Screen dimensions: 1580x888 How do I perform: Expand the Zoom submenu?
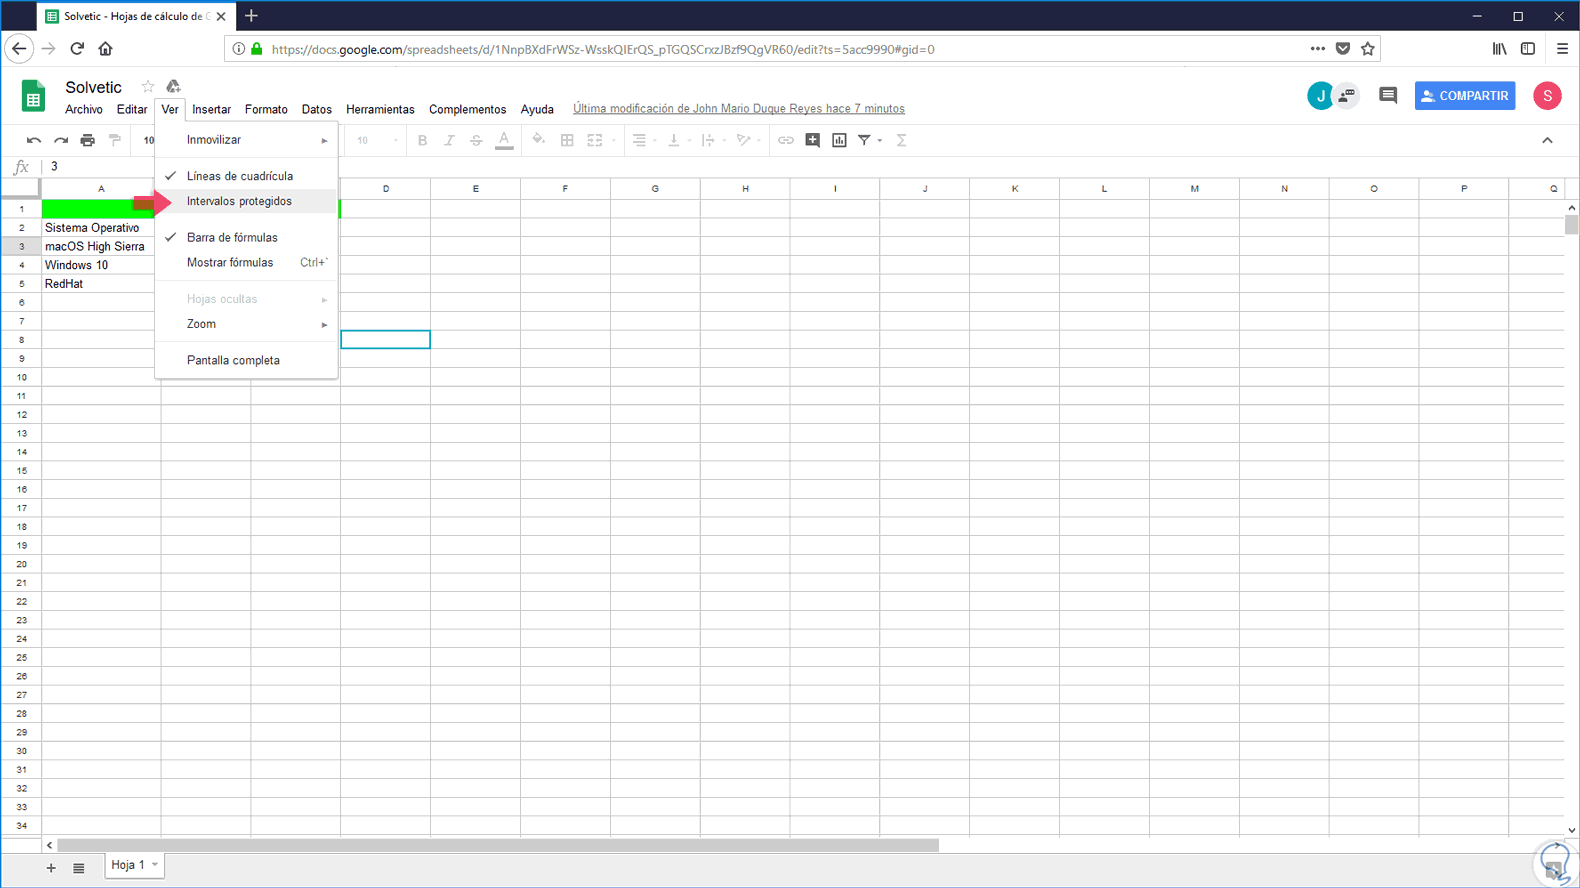246,324
